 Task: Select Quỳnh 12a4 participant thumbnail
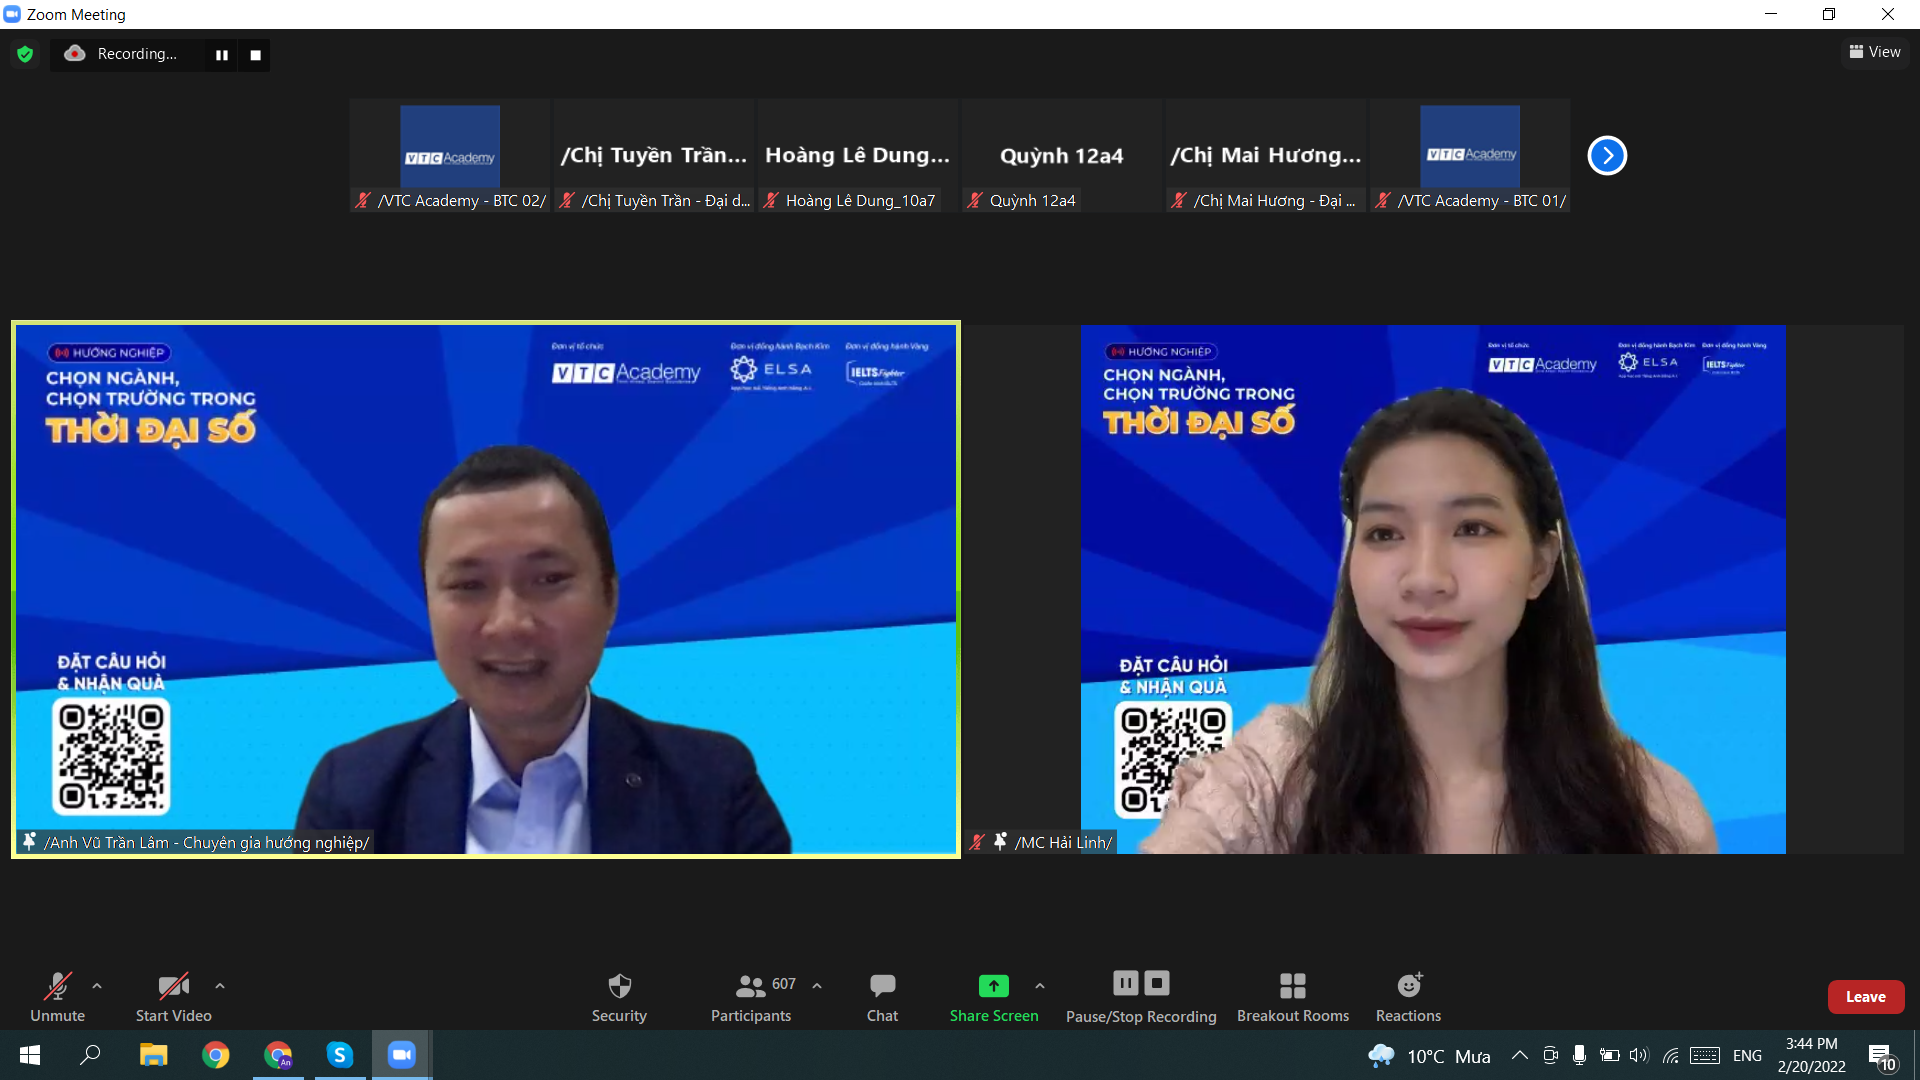coord(1061,156)
